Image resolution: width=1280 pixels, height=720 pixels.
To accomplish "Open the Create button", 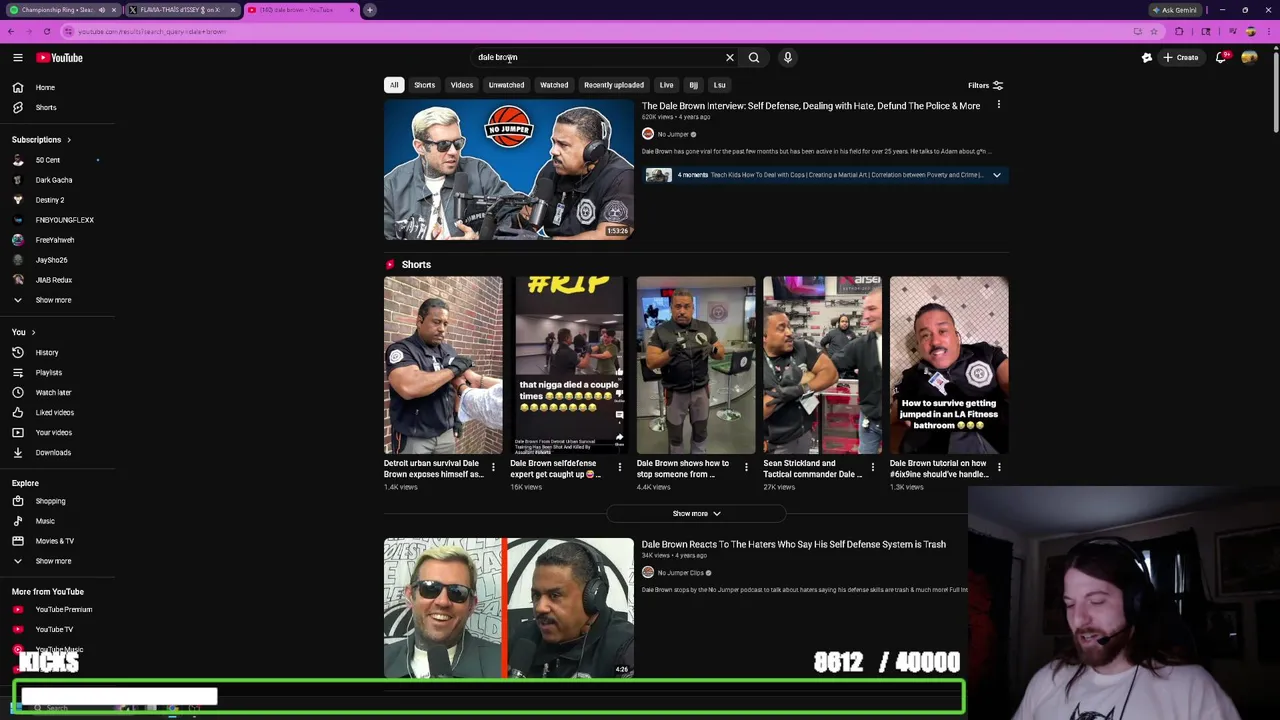I will [x=1180, y=58].
